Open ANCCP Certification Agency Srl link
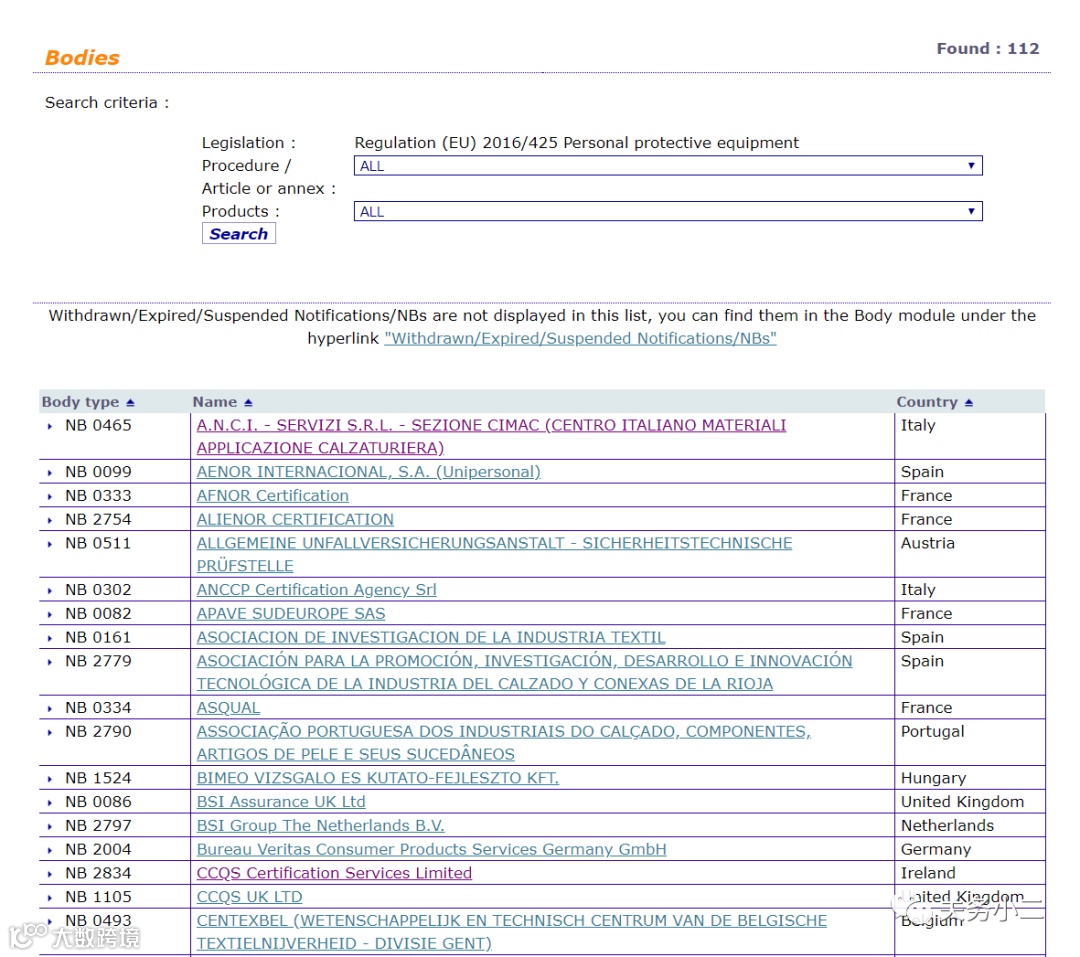This screenshot has height=957, width=1080. [x=316, y=590]
